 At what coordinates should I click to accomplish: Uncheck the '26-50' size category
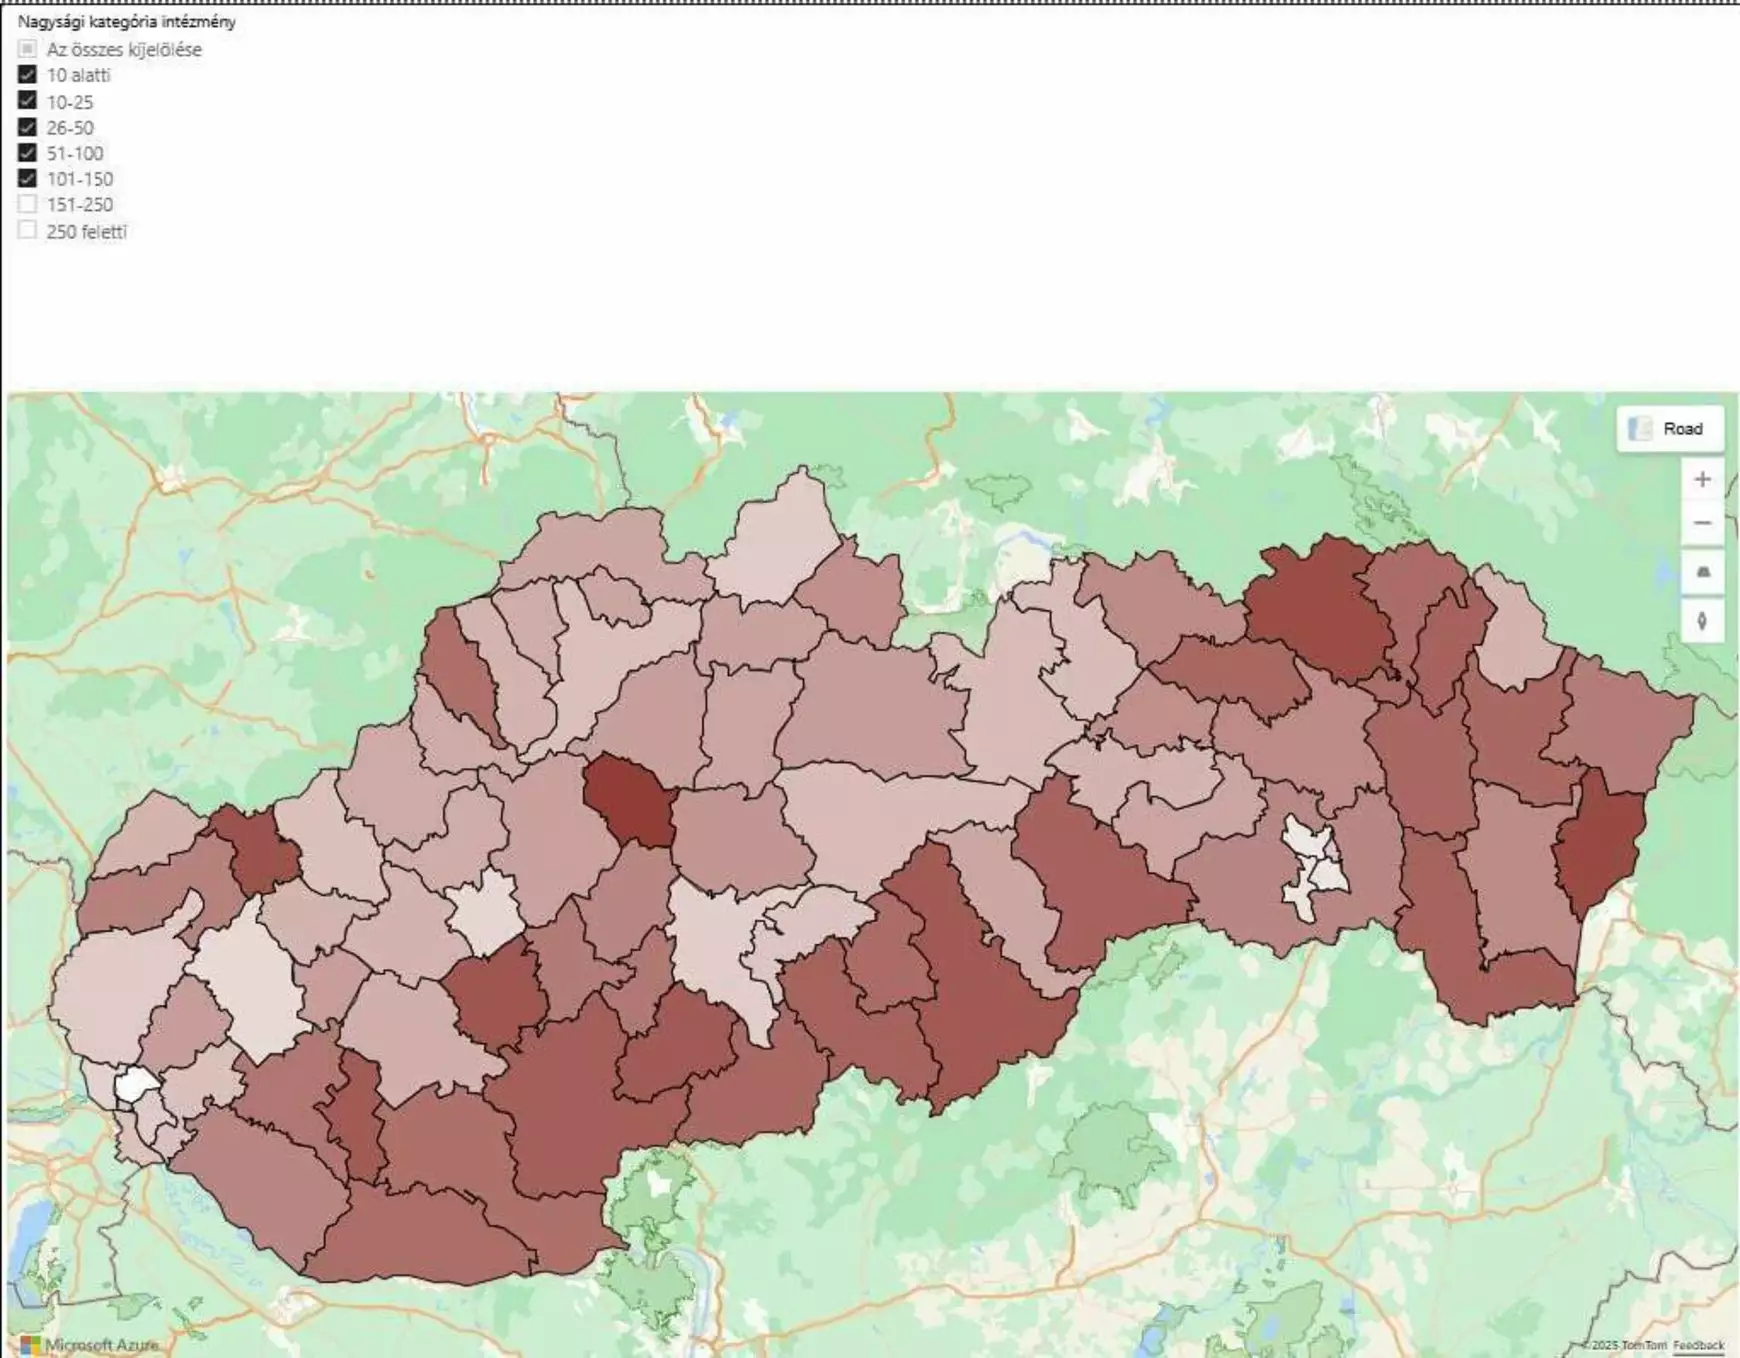tap(27, 127)
